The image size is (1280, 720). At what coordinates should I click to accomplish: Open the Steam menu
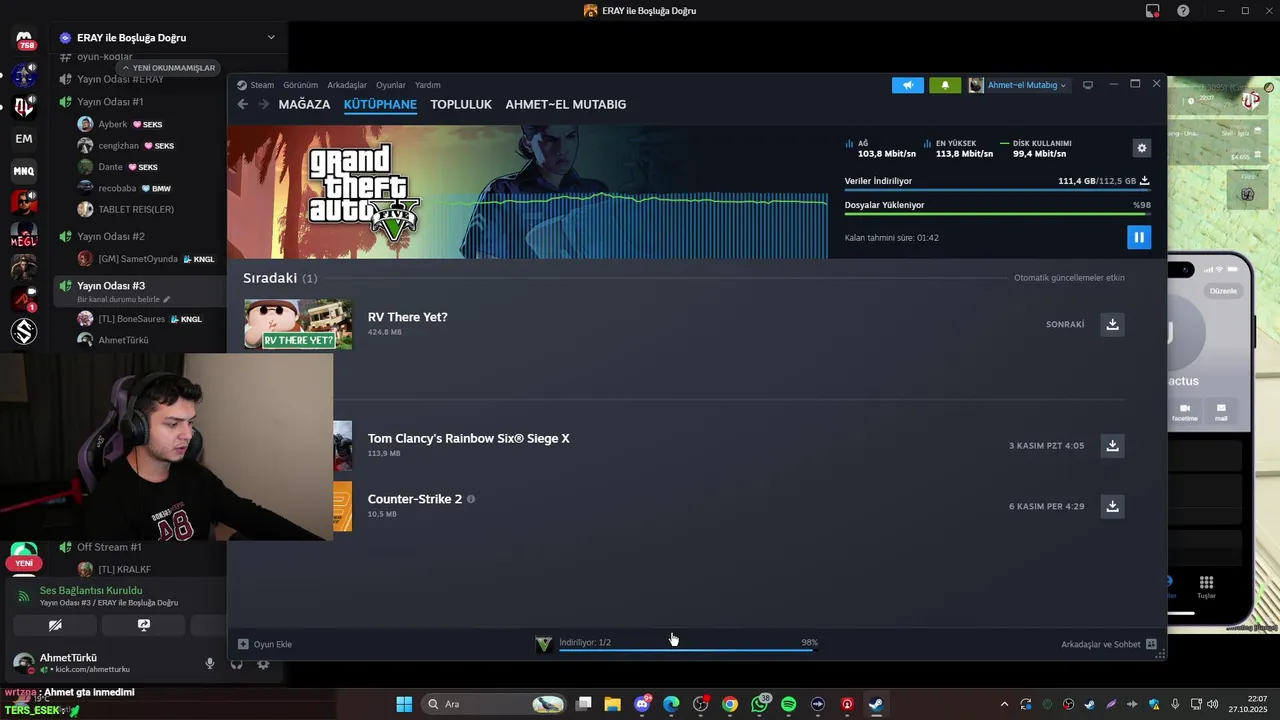coord(262,85)
